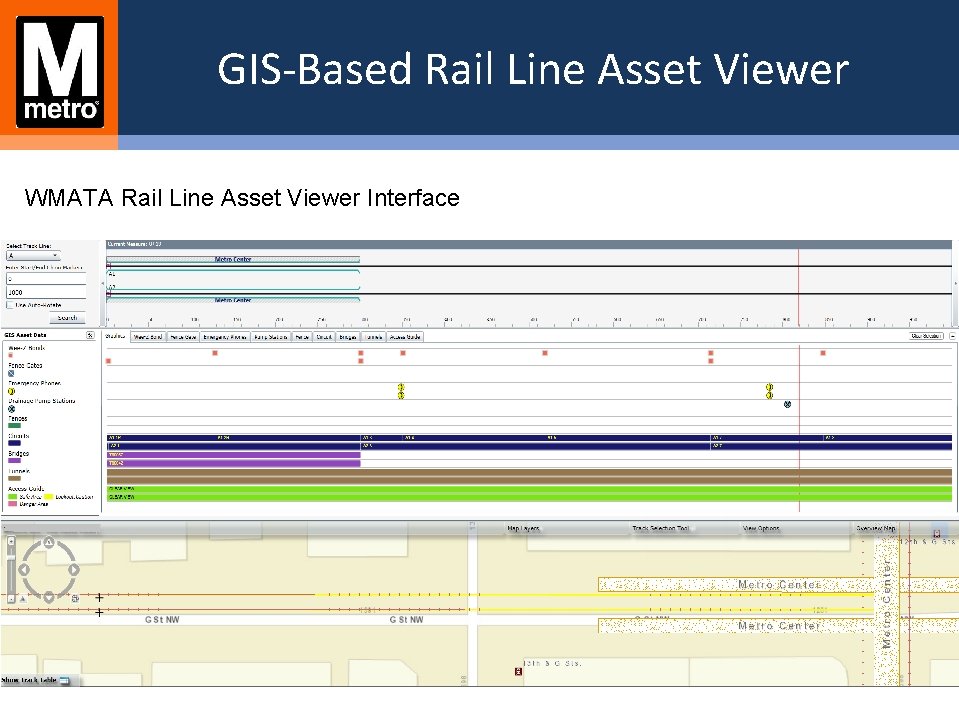Collapse the left search panel arrow
This screenshot has height=719, width=959.
(102, 284)
